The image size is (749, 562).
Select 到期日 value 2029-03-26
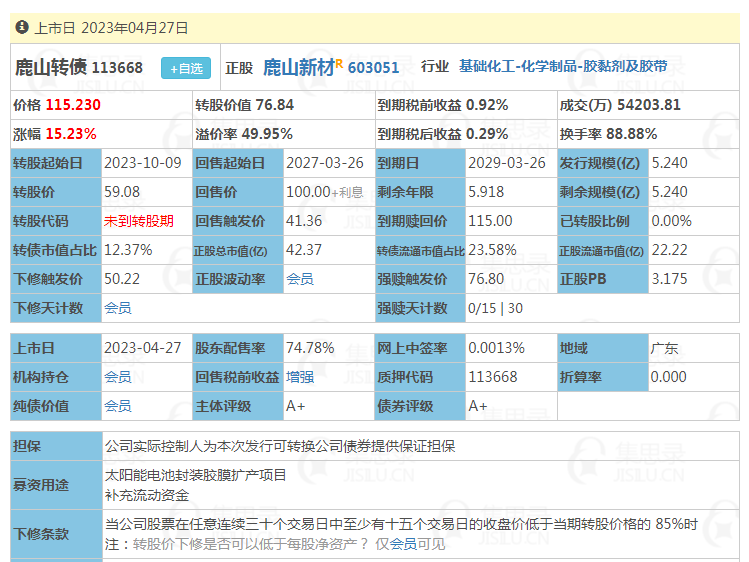(507, 163)
